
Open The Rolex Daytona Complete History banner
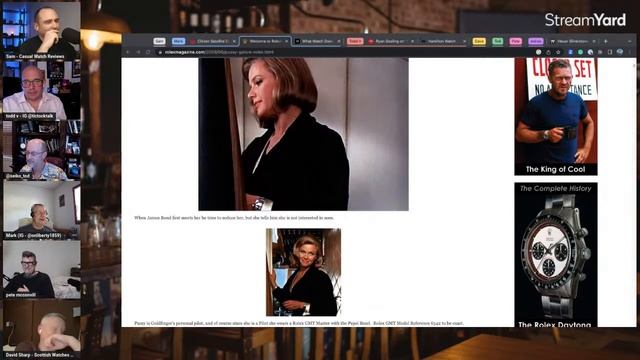(556, 255)
